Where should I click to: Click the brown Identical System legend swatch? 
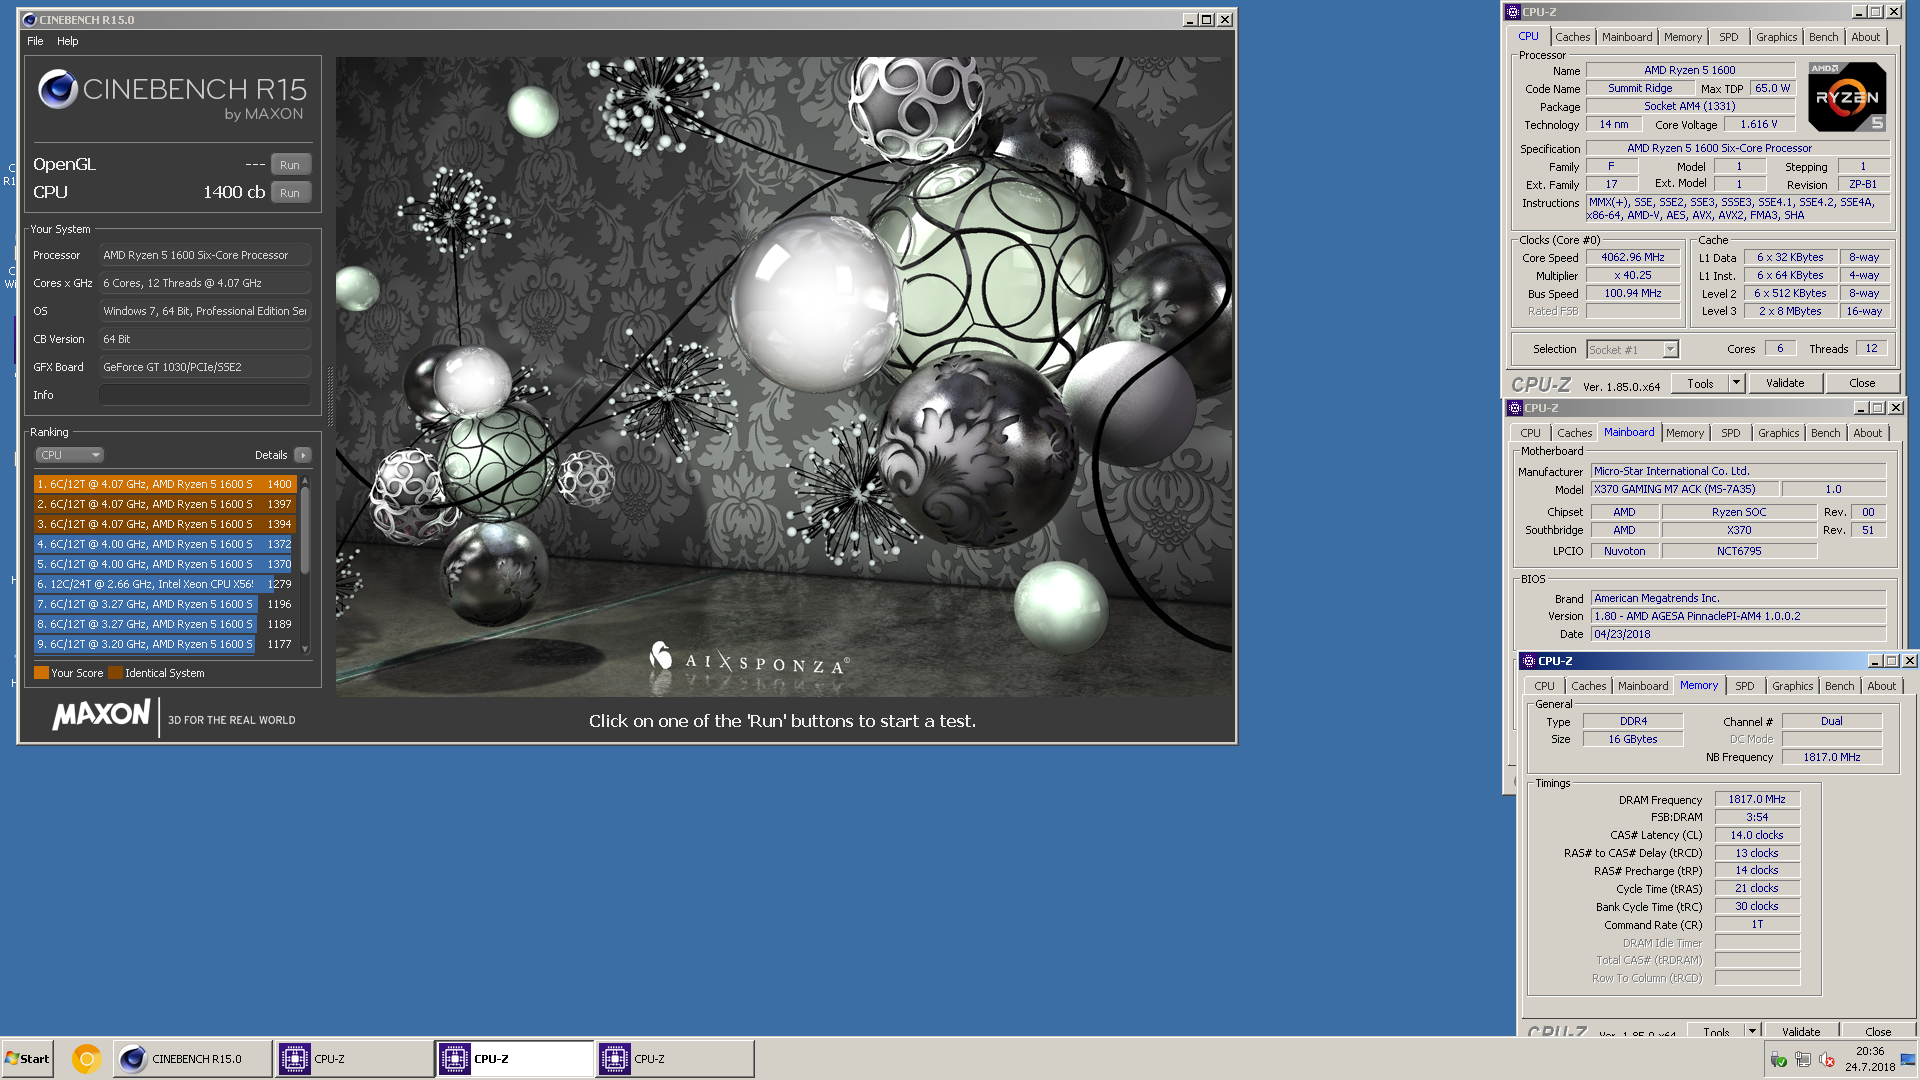click(115, 673)
